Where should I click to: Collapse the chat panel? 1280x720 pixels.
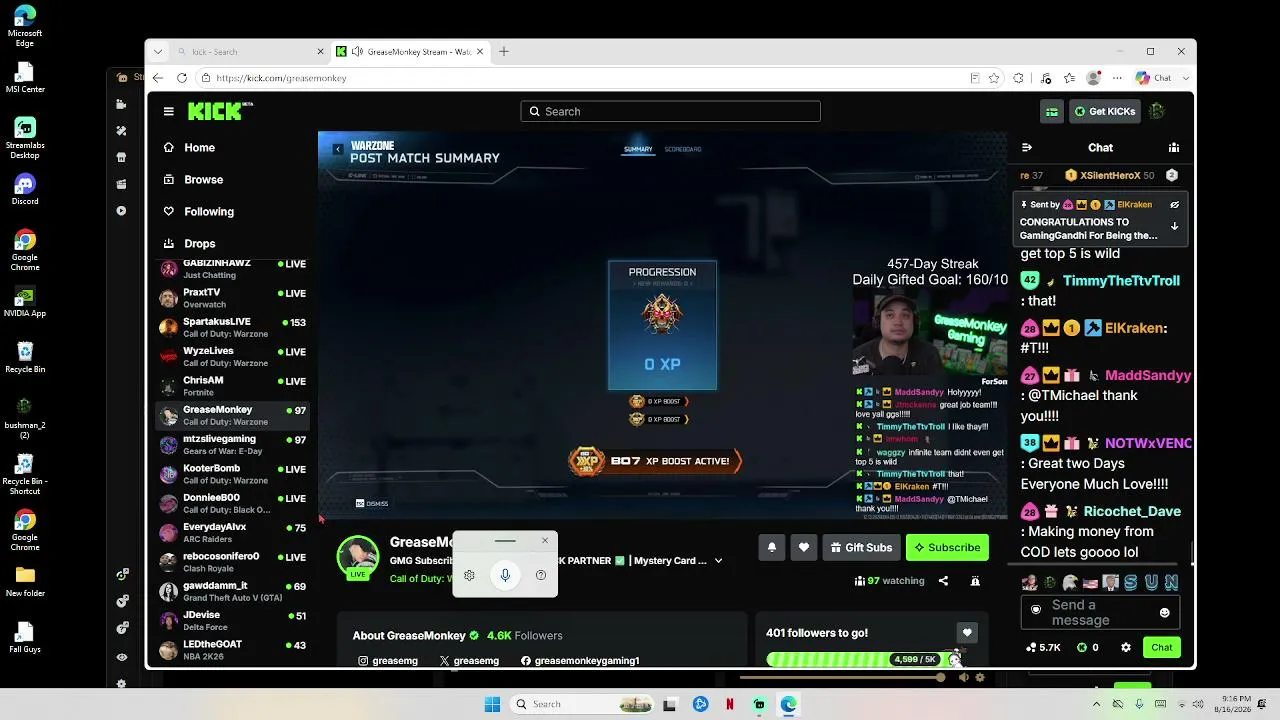point(1026,148)
